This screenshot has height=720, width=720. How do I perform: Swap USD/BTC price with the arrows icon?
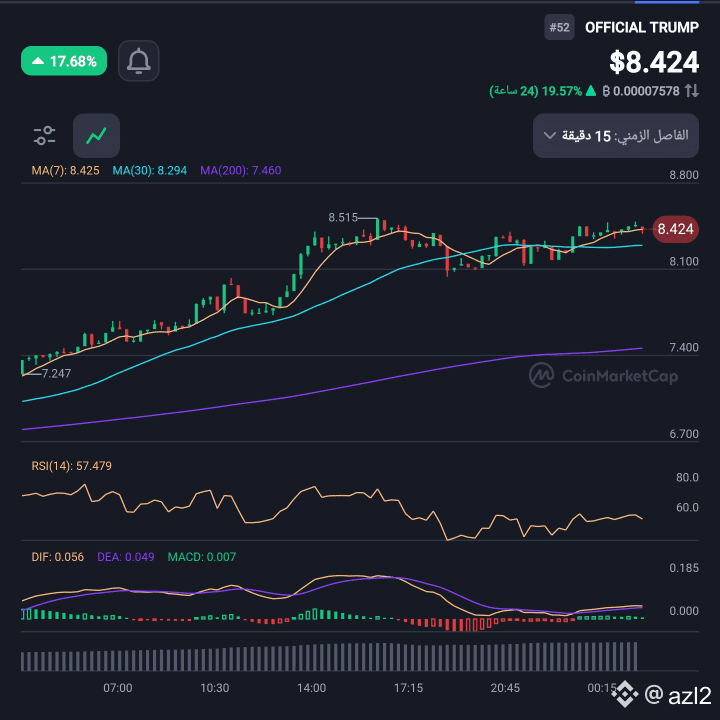pyautogui.click(x=692, y=90)
